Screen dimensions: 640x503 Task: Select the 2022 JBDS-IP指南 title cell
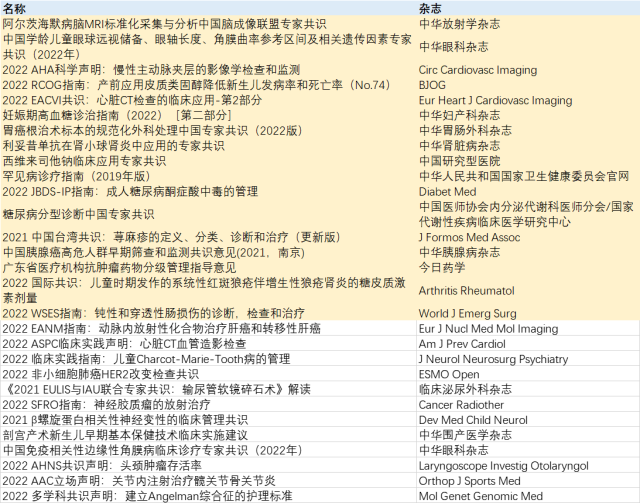coord(208,191)
